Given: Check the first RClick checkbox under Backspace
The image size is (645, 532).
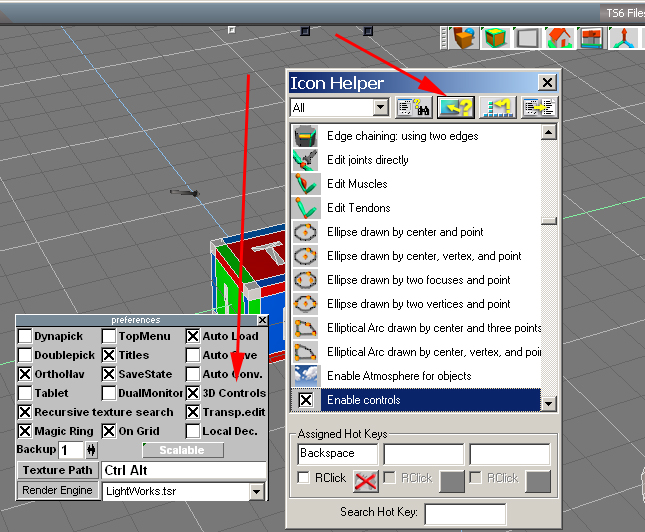Looking at the screenshot, I should [304, 478].
